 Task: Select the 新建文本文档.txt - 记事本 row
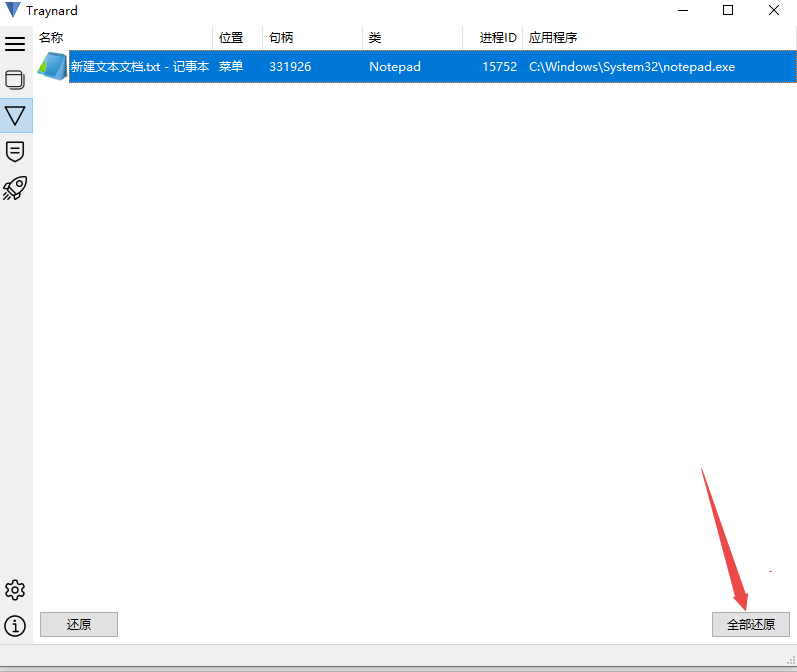[x=140, y=67]
